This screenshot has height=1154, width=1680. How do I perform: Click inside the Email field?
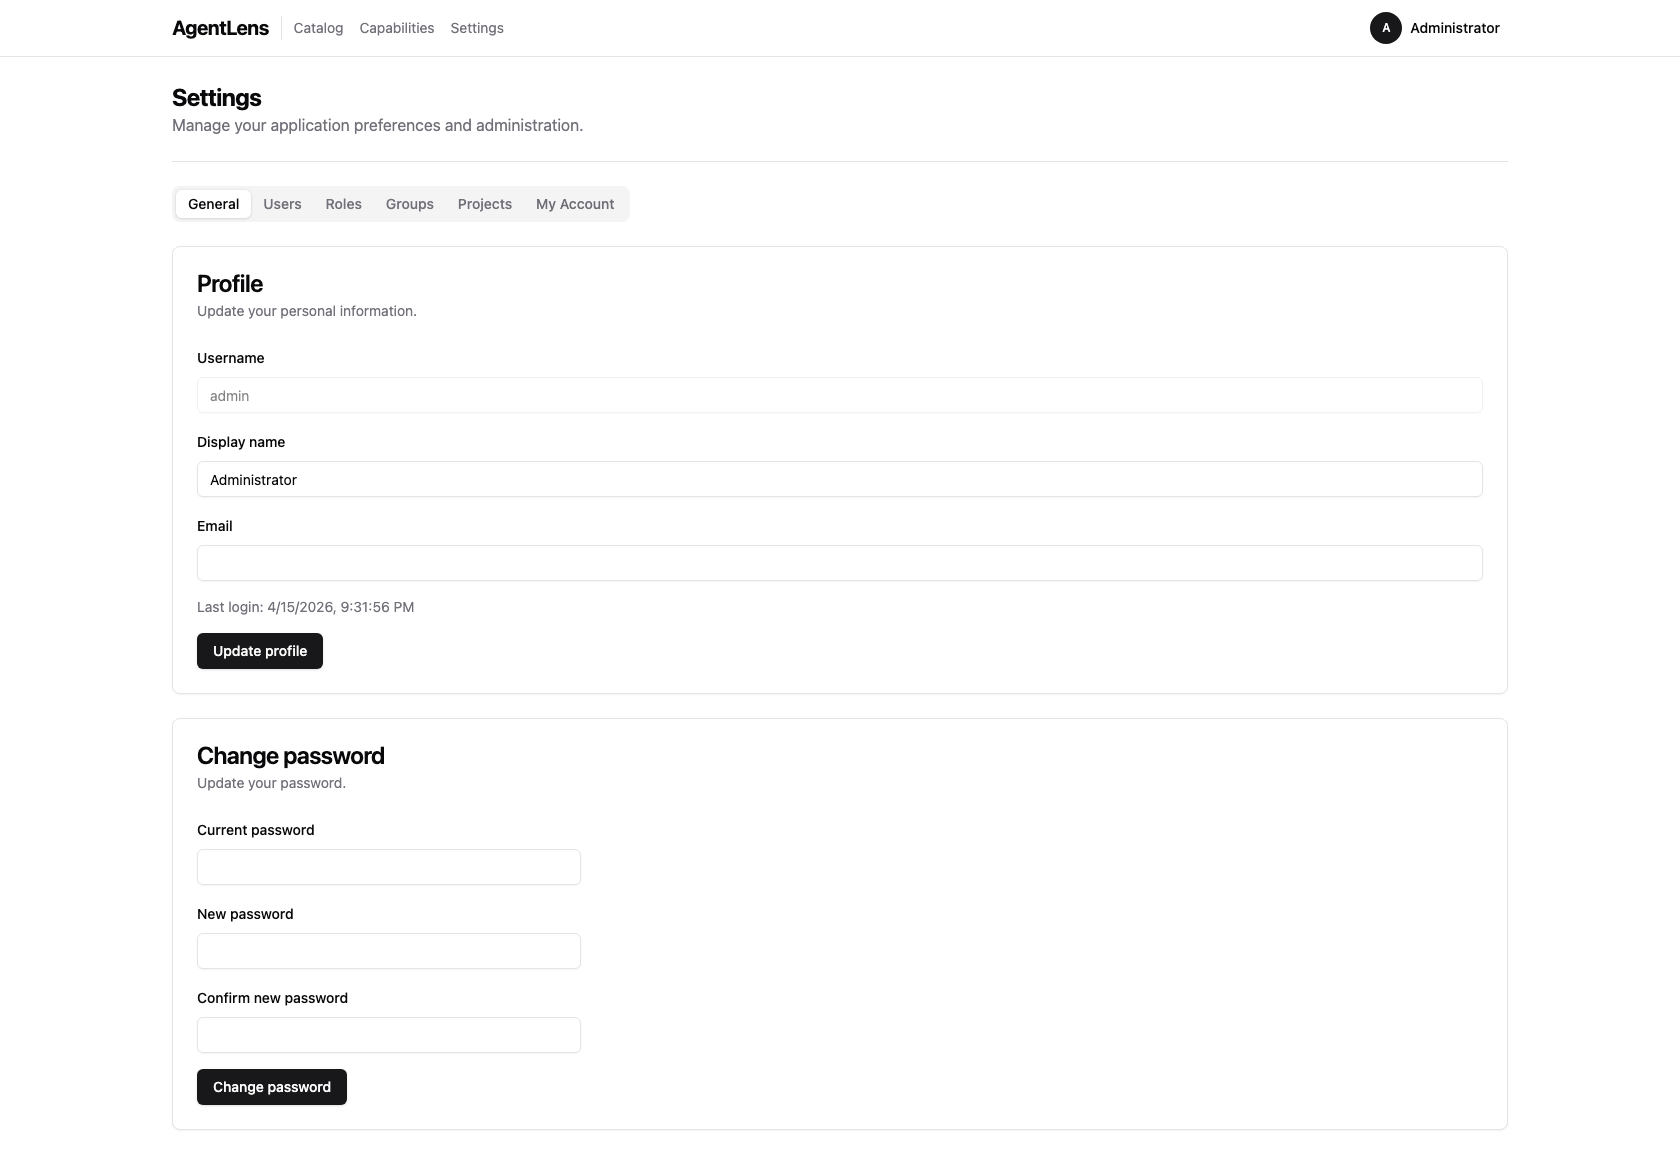(839, 563)
